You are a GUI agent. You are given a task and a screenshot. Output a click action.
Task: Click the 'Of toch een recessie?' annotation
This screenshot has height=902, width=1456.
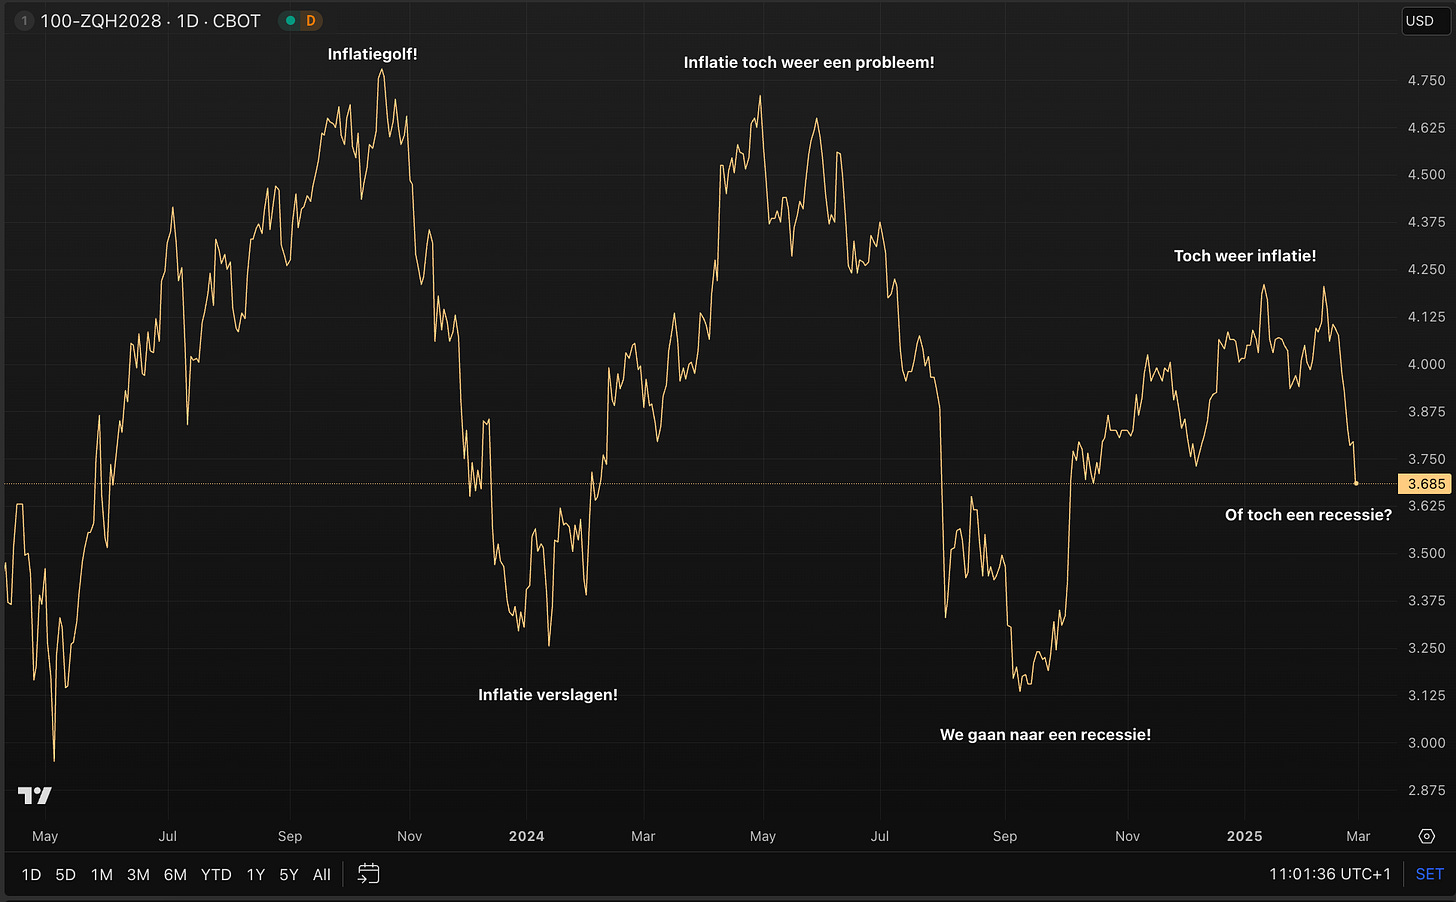point(1308,515)
